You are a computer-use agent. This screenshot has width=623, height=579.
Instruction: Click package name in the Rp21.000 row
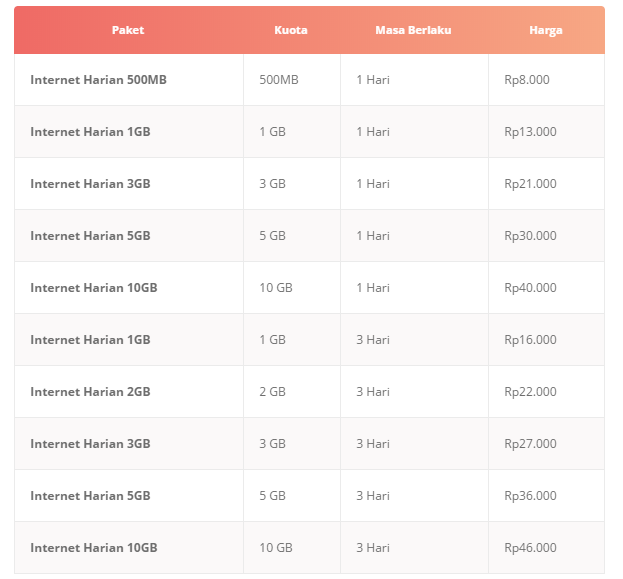90,184
